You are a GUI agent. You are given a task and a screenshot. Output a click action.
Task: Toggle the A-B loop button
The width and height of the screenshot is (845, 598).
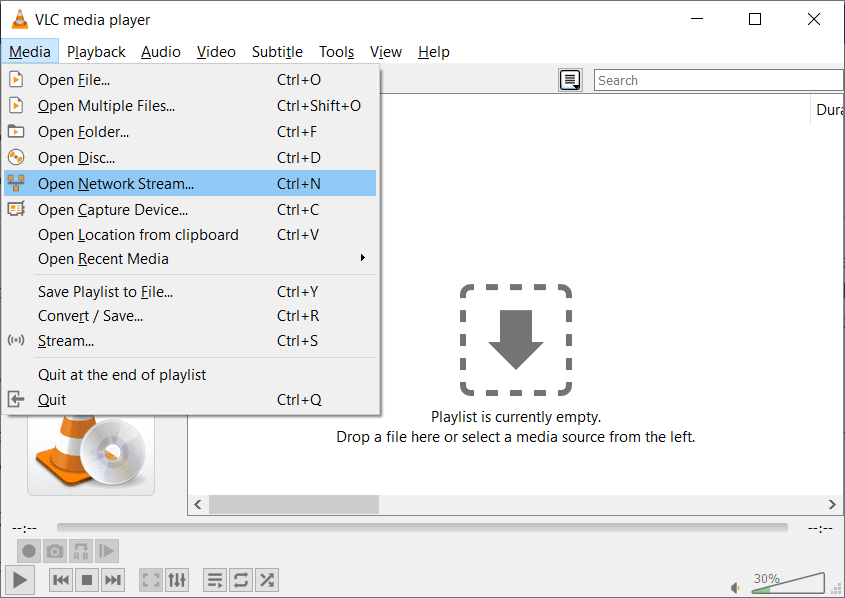pos(80,551)
